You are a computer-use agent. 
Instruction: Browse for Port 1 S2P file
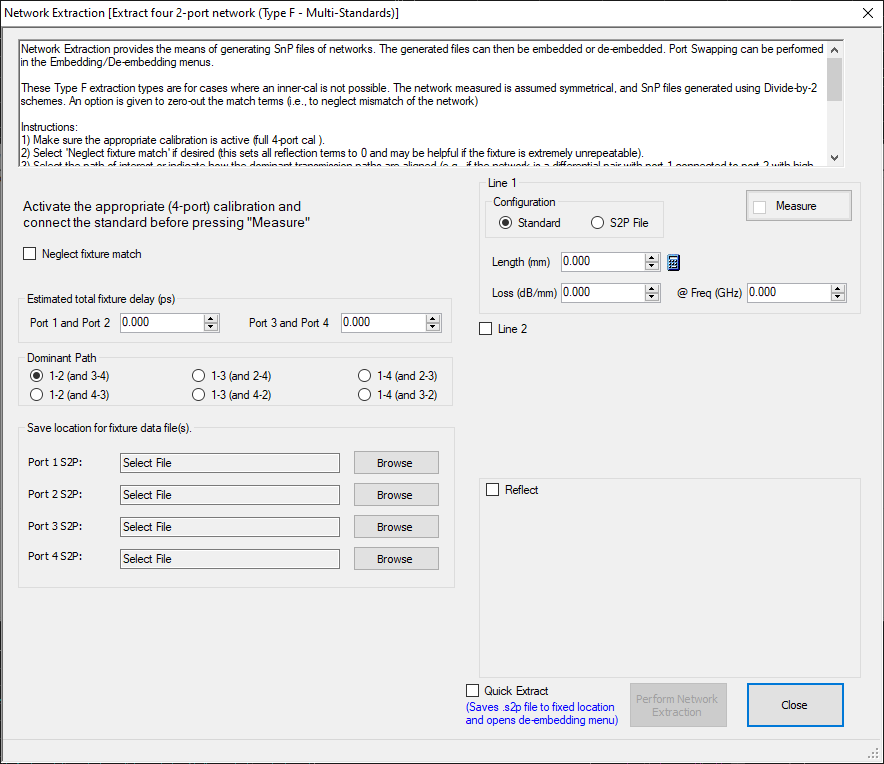tap(395, 463)
